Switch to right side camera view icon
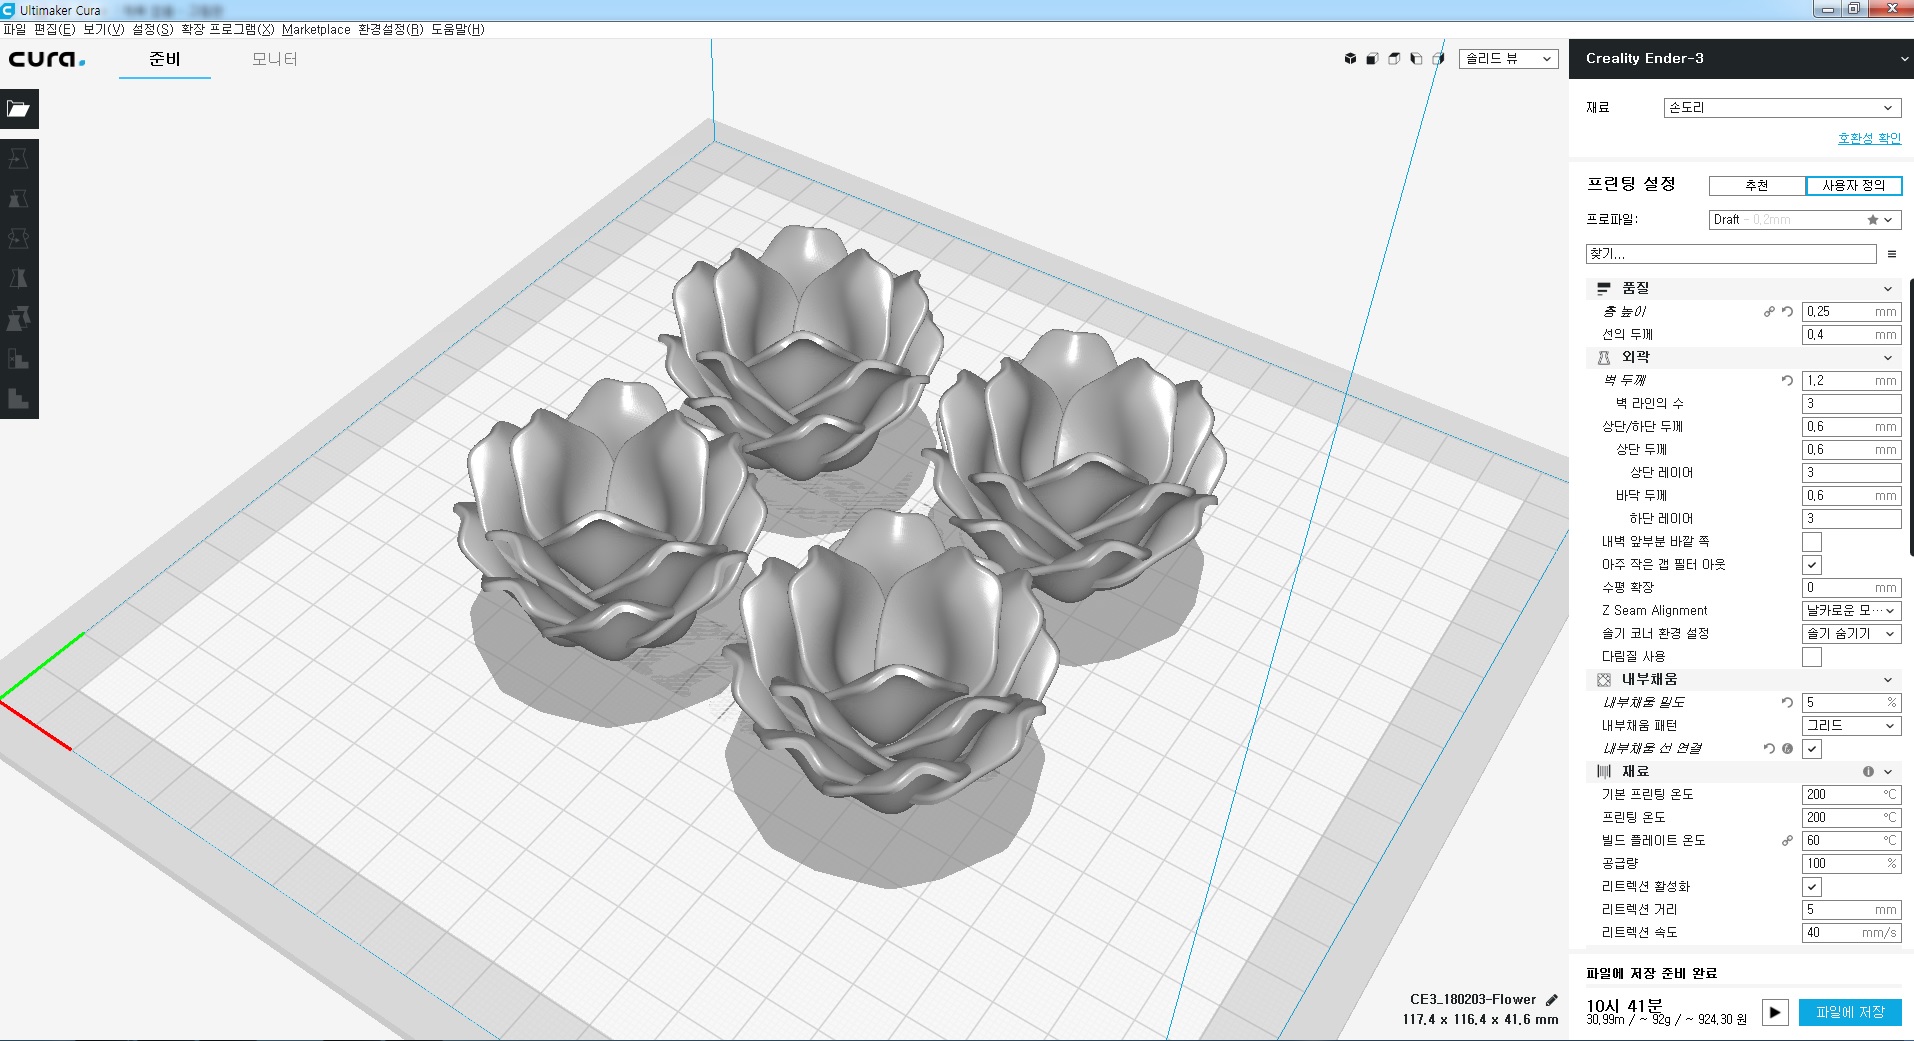Image resolution: width=1914 pixels, height=1041 pixels. point(1438,59)
